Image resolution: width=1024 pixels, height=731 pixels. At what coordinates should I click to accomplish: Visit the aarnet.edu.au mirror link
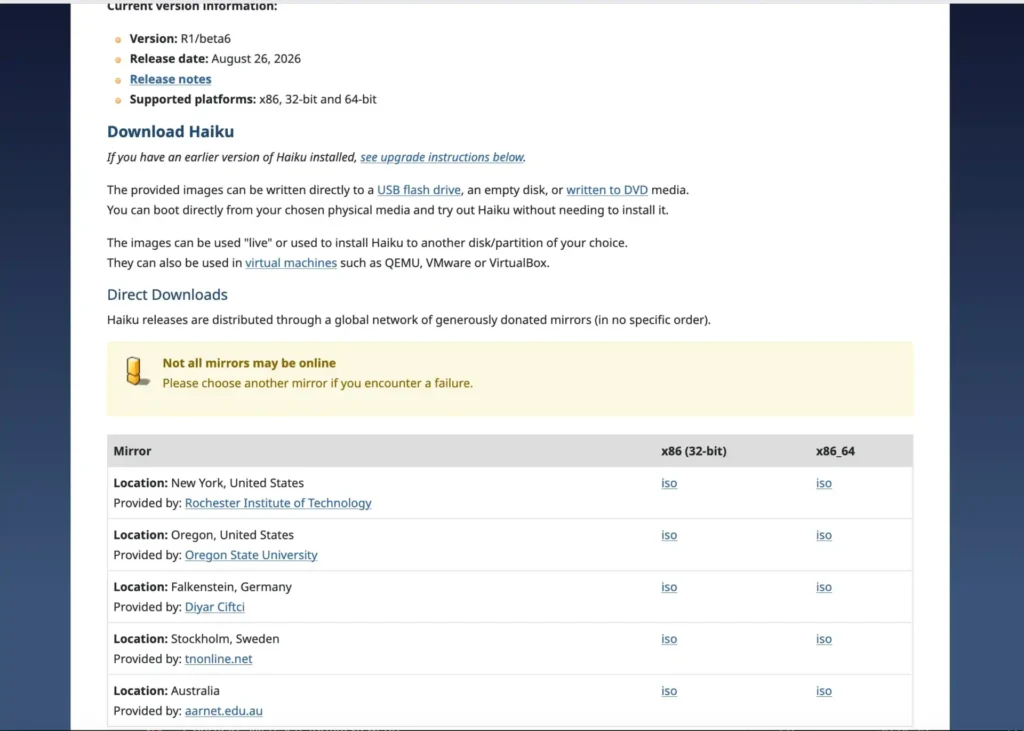coord(223,711)
